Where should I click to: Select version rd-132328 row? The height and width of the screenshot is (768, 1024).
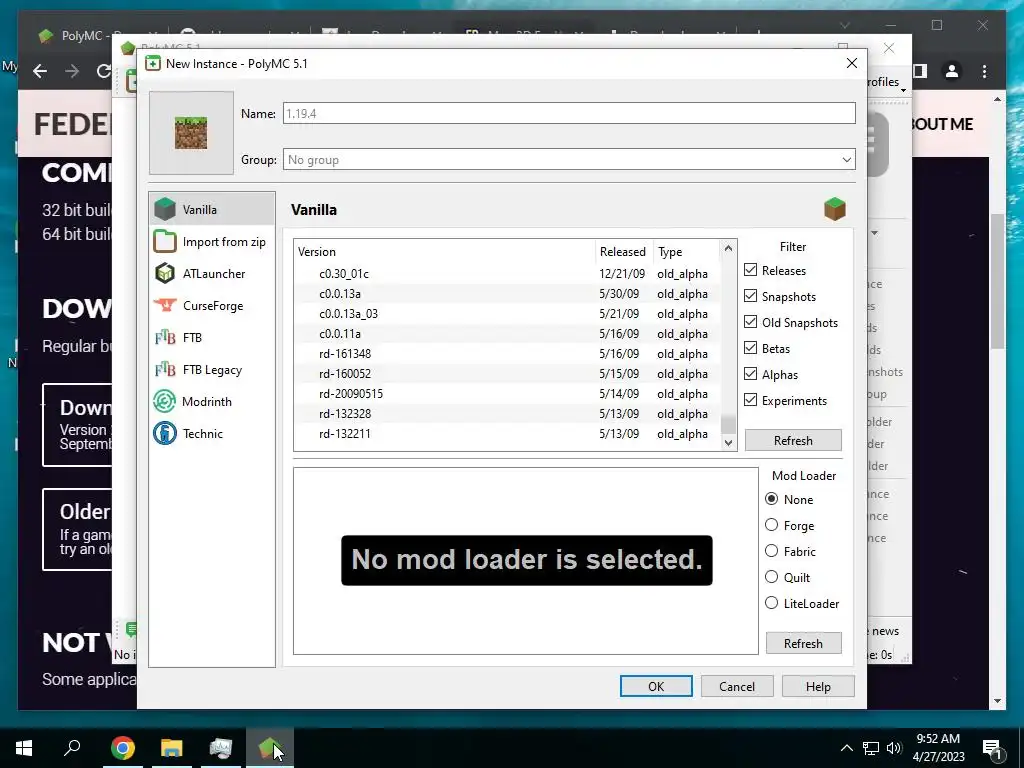click(x=507, y=413)
